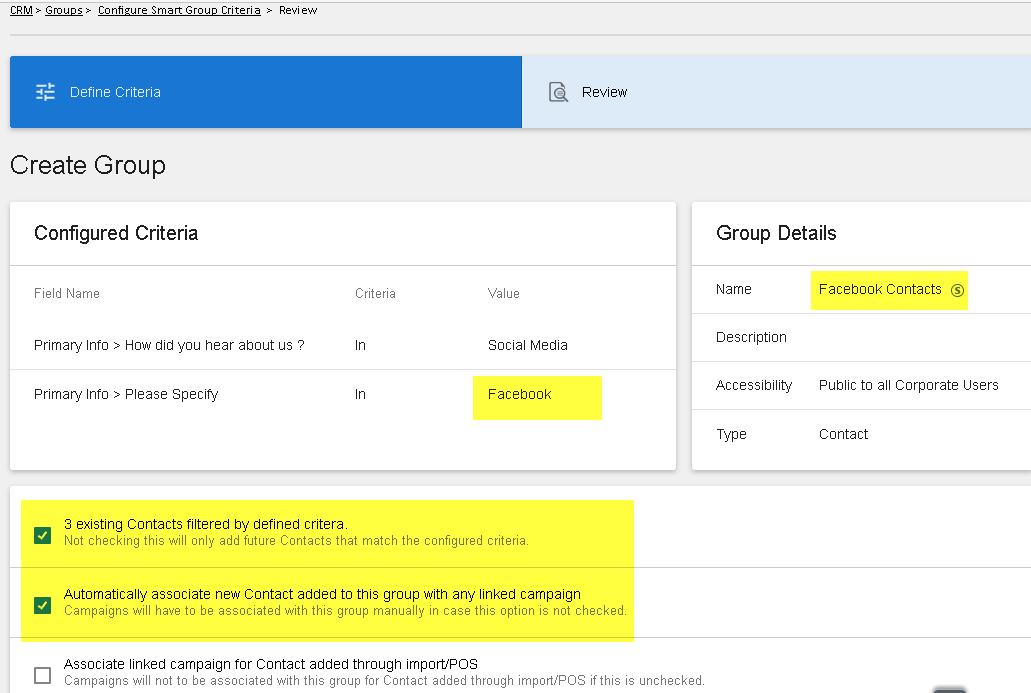
Task: Click the smart group S icon
Action: pyautogui.click(x=957, y=290)
